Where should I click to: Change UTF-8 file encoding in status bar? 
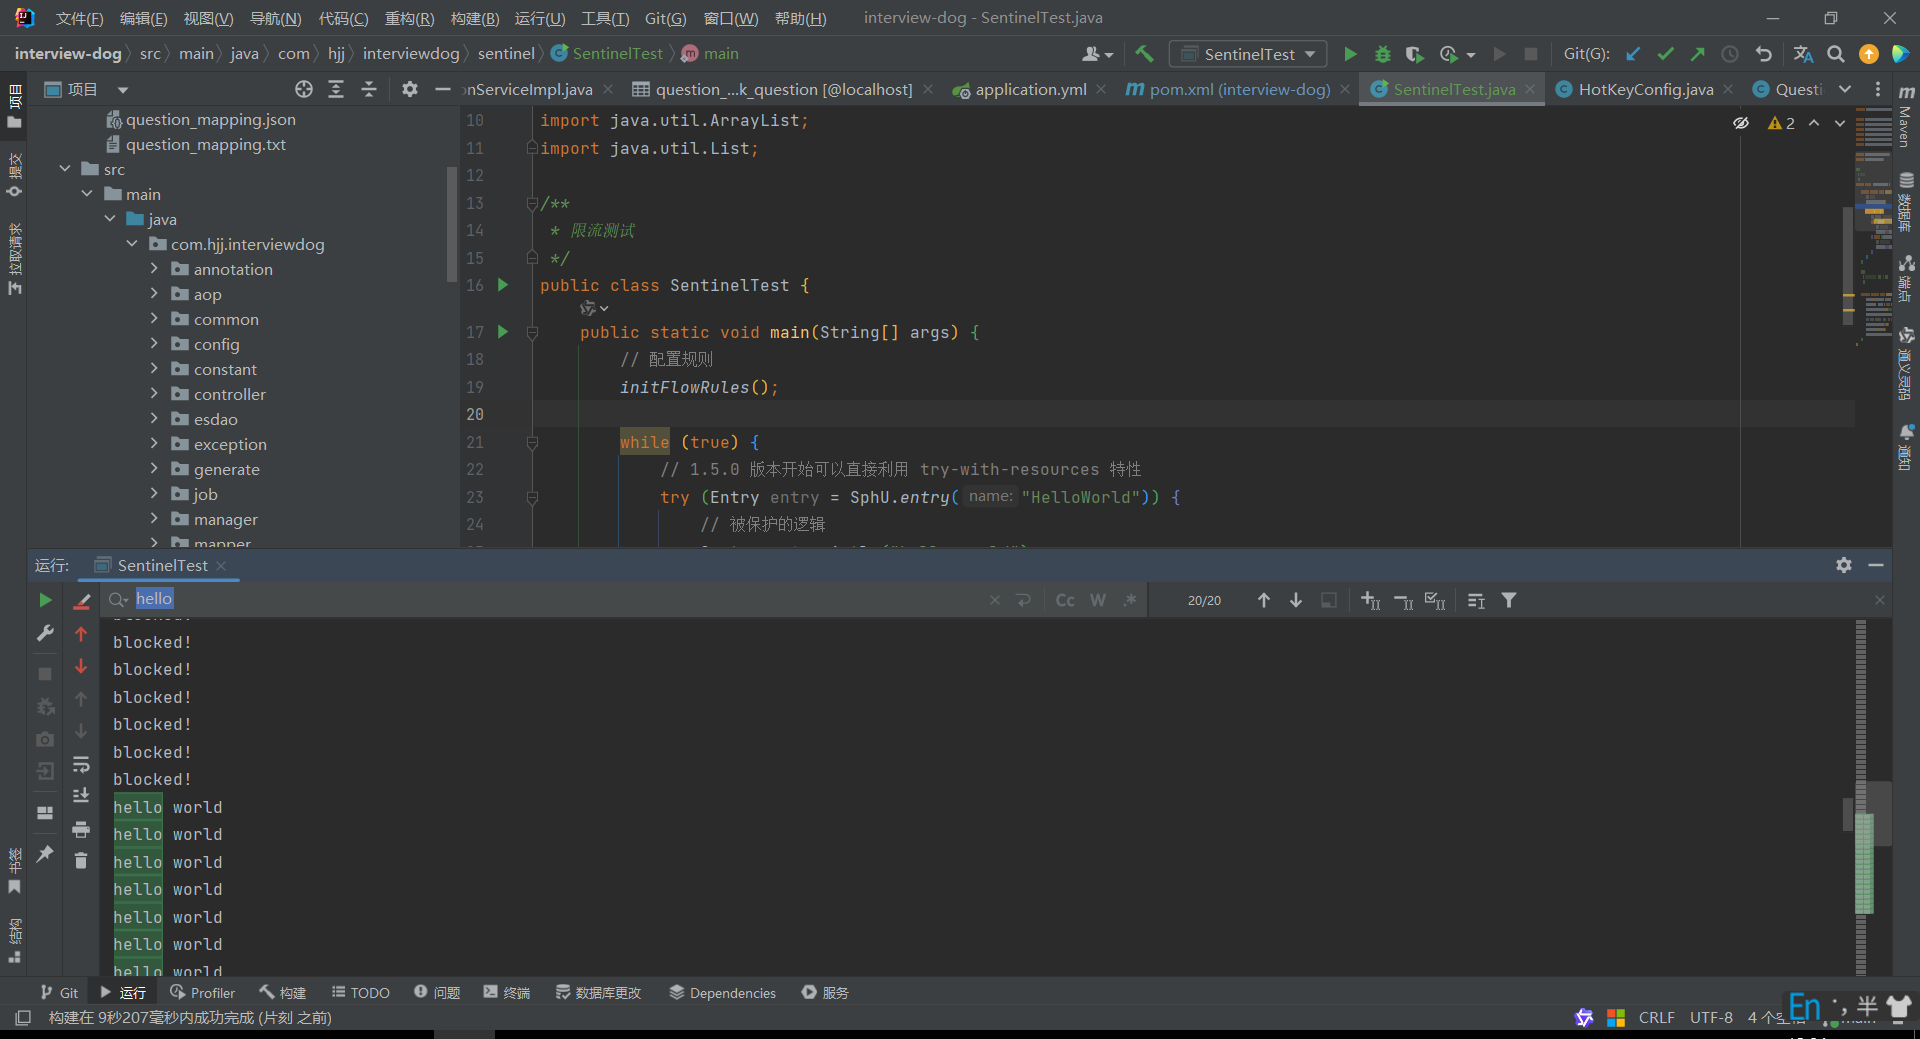click(1711, 1017)
